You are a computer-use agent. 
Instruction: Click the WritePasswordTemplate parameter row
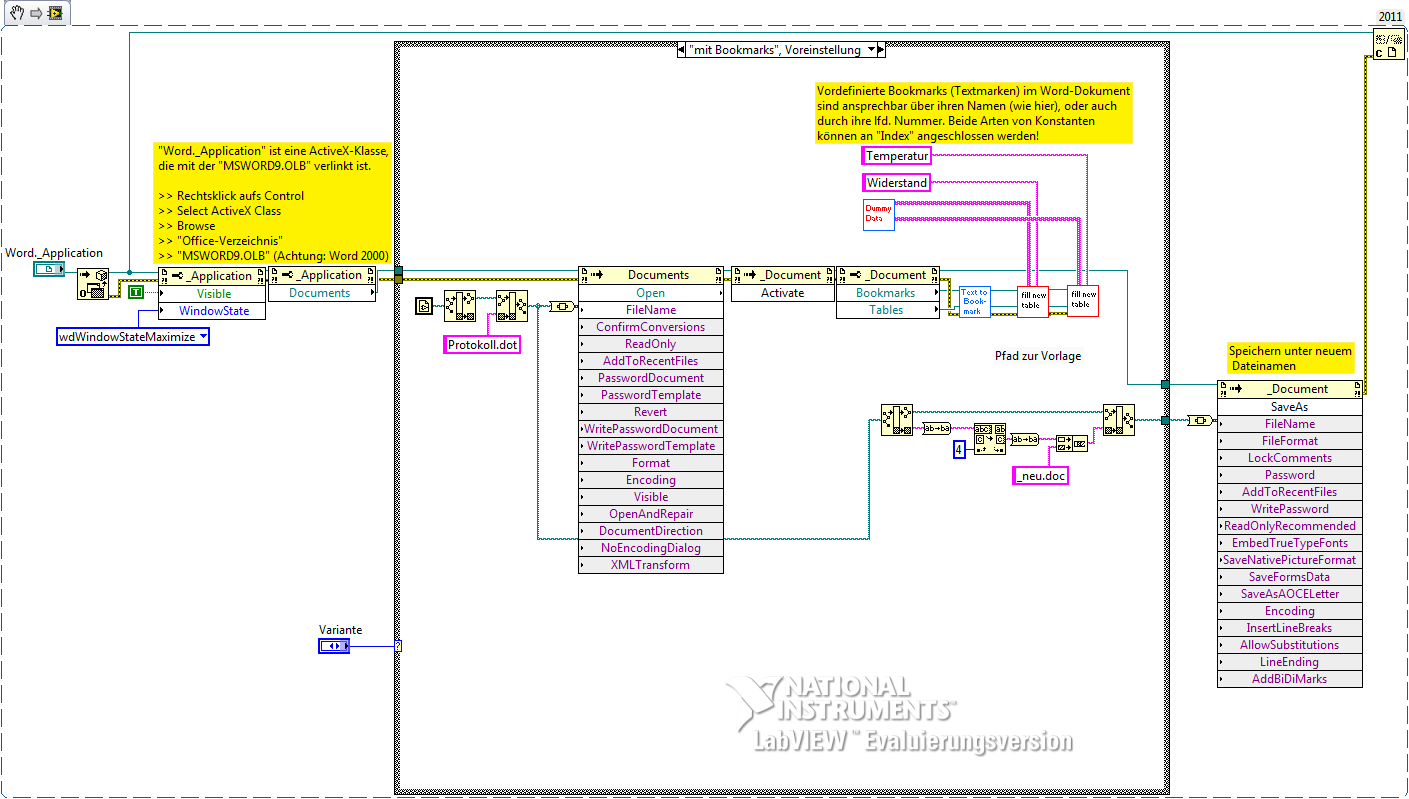tap(651, 446)
